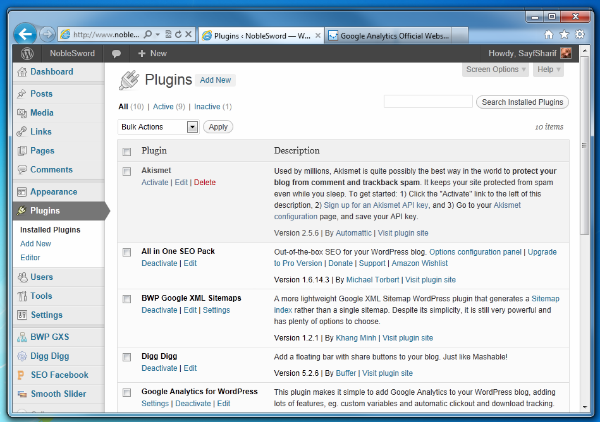Click the Apply button
Screen dimensions: 600x422
218,127
